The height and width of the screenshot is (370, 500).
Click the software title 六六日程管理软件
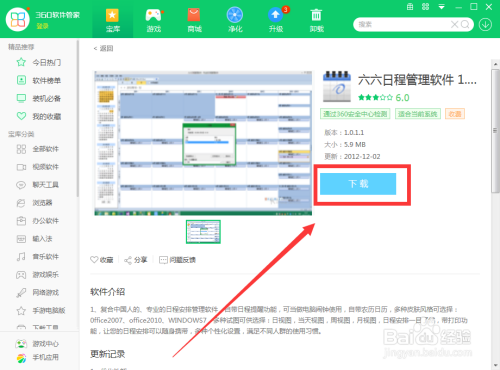click(417, 80)
